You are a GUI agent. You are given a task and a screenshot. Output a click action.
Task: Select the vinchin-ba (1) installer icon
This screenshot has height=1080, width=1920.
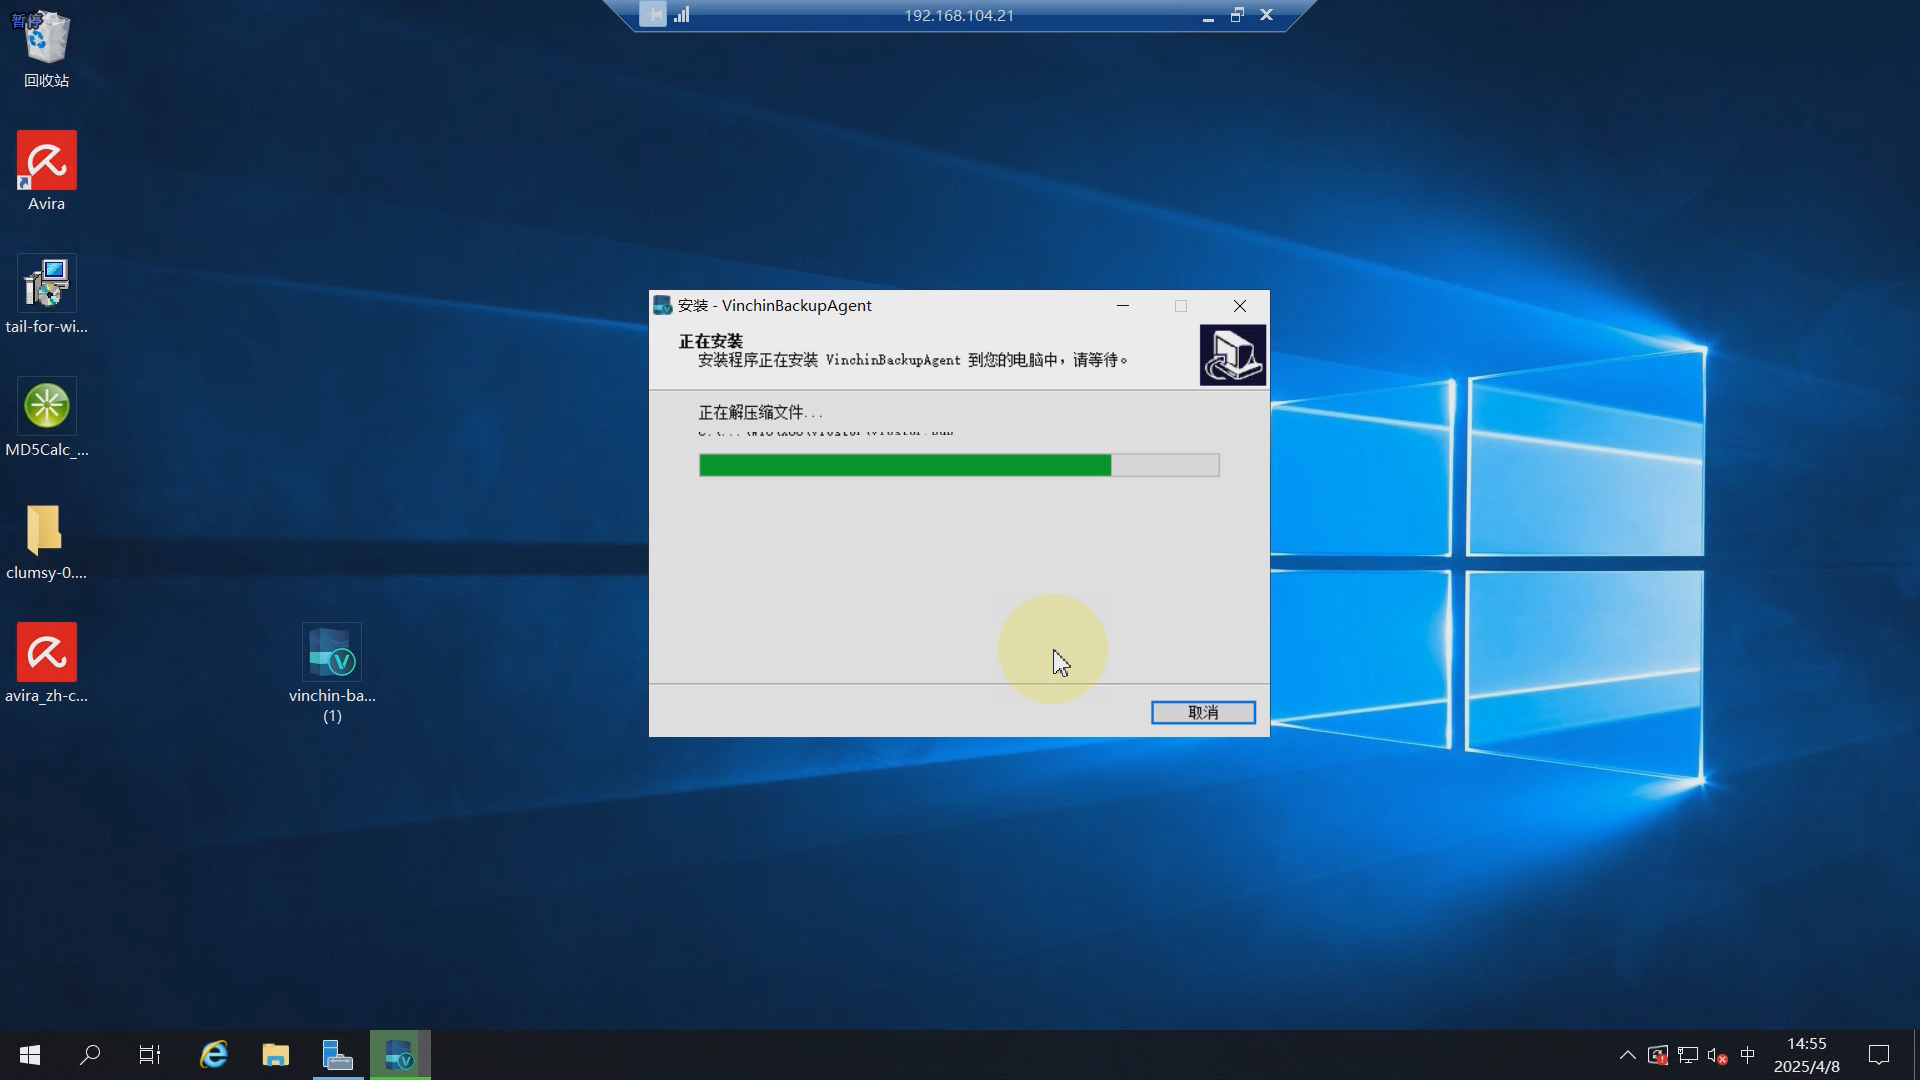coord(332,654)
